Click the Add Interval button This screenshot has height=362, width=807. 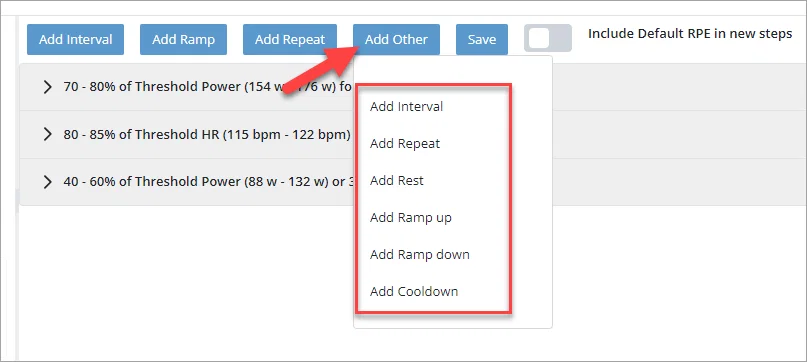tap(75, 40)
